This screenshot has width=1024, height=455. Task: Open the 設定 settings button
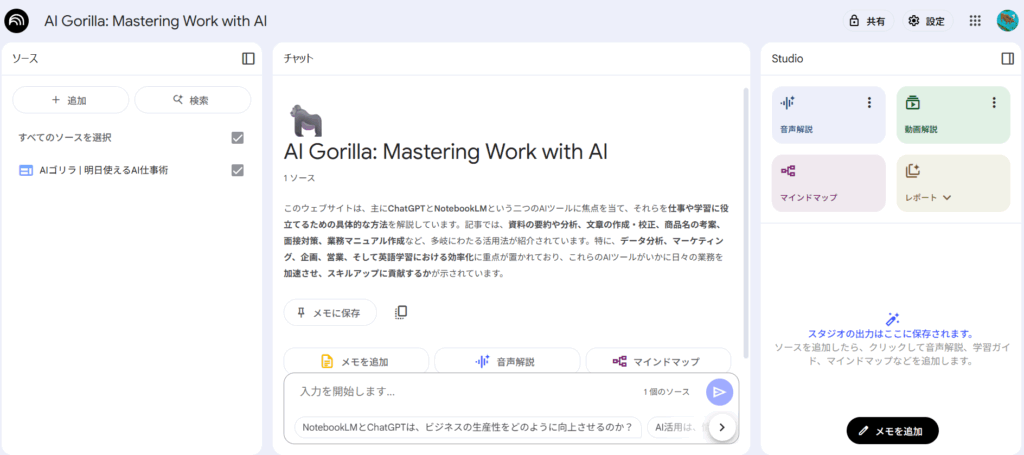pos(927,21)
